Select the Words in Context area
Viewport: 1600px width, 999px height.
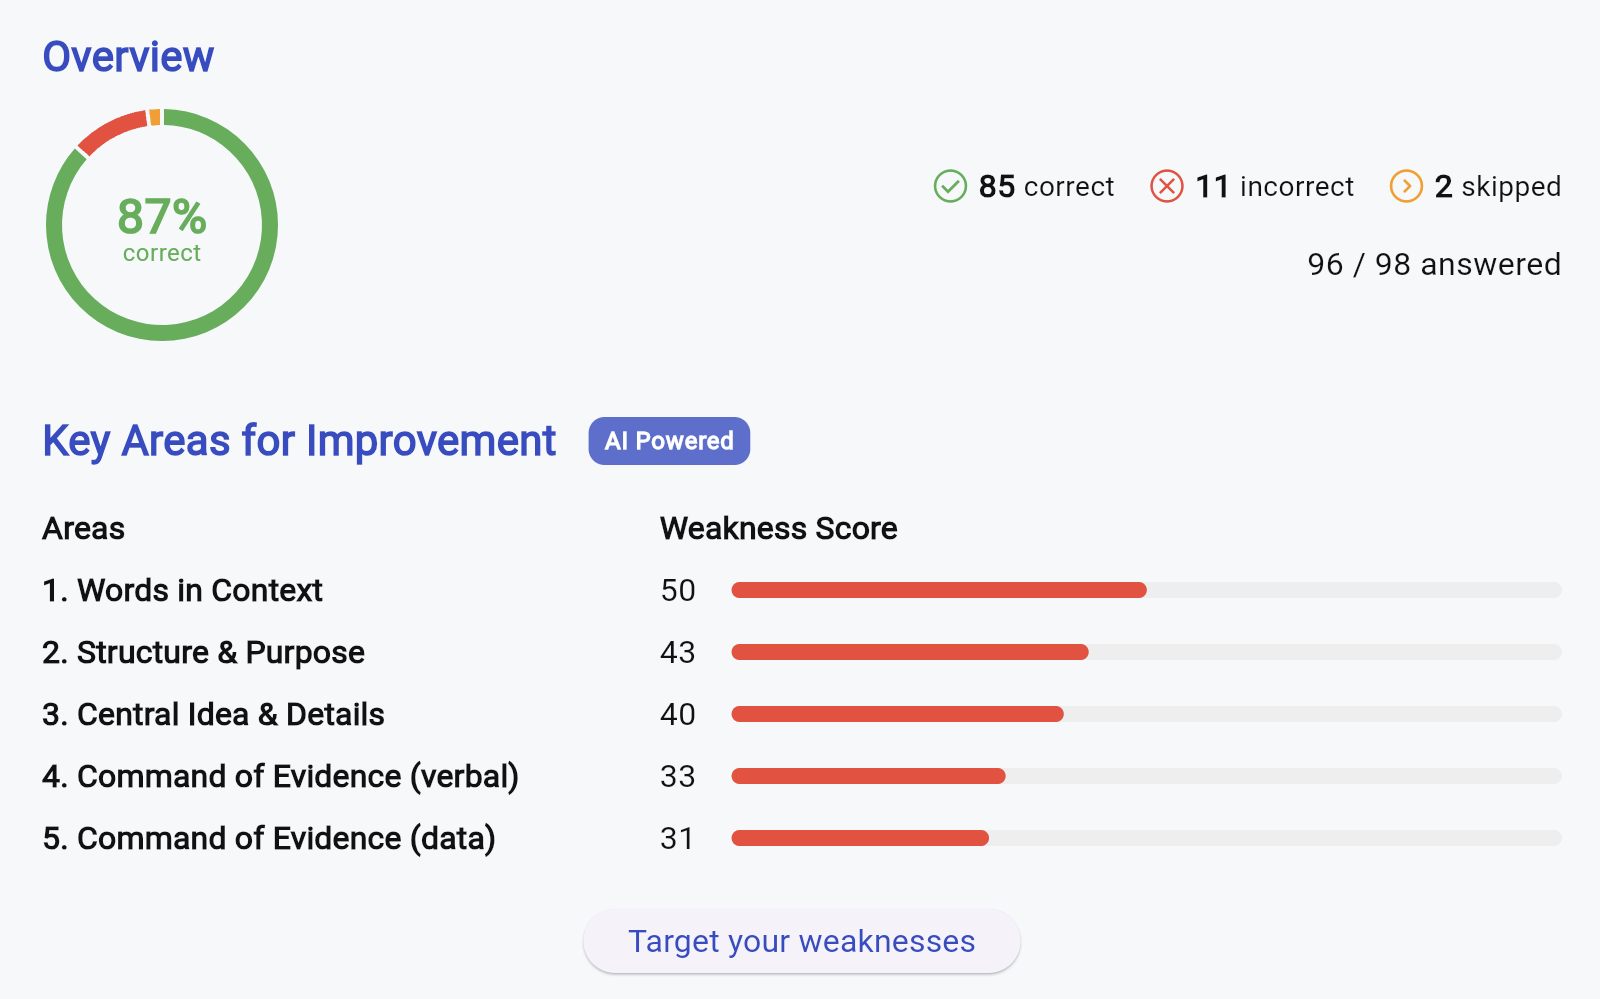pos(182,591)
